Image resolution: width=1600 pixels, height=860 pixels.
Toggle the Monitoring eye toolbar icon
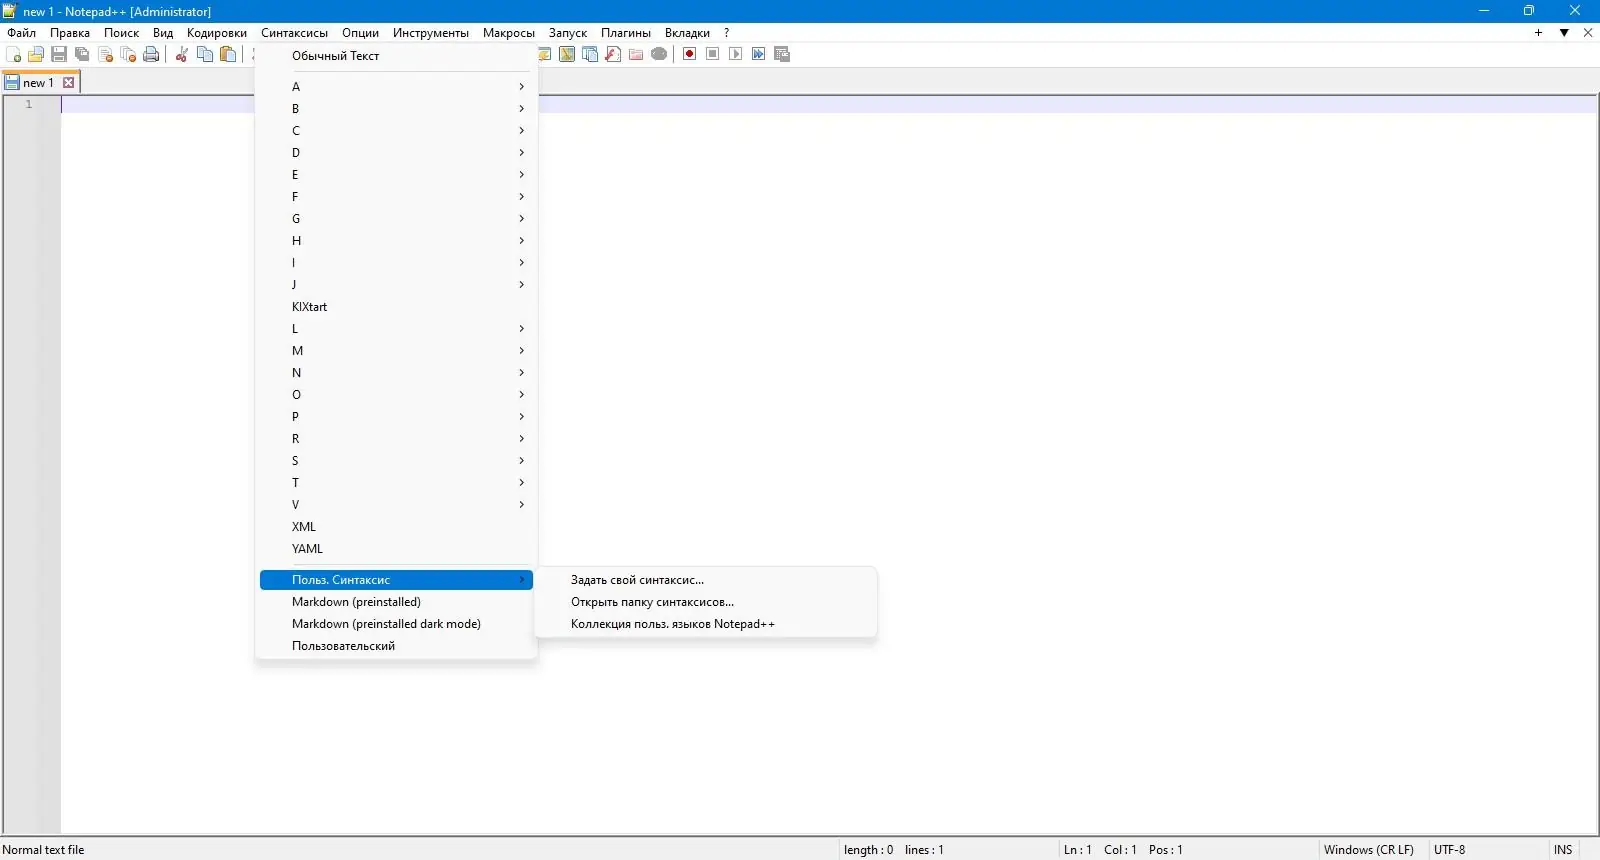click(659, 54)
